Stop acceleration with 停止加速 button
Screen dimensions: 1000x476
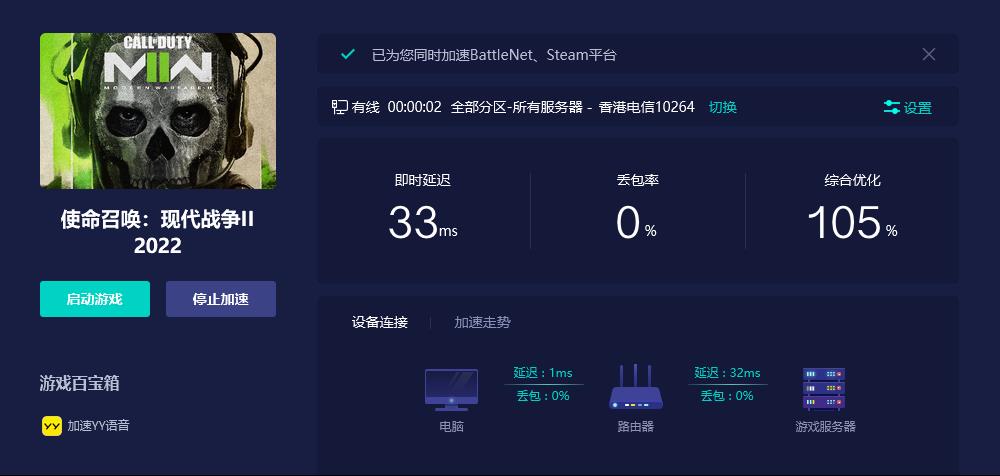tap(221, 299)
